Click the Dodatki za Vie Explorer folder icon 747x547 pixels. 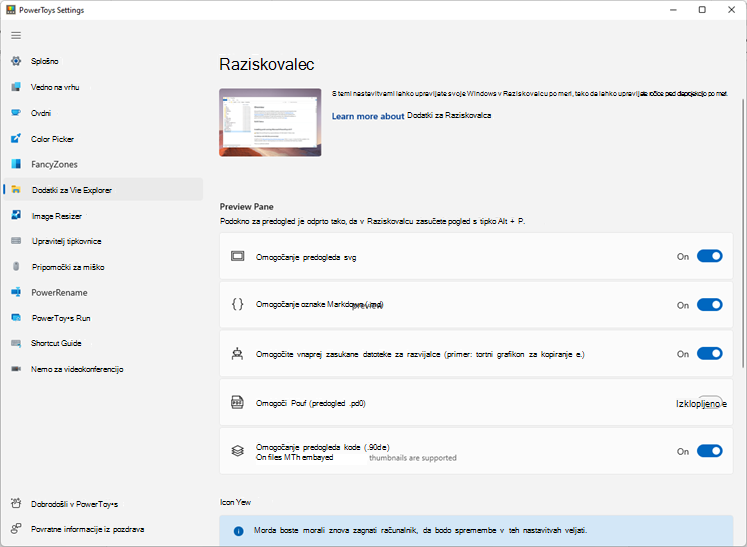click(16, 190)
